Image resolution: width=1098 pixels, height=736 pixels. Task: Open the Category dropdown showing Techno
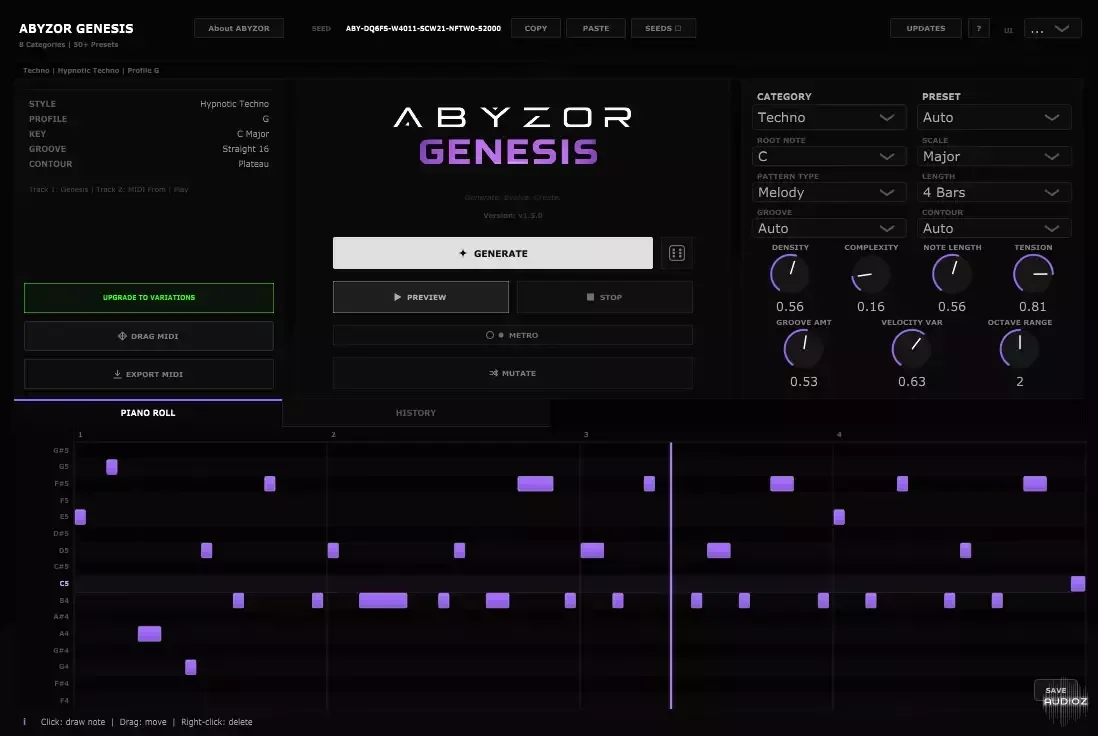(829, 117)
